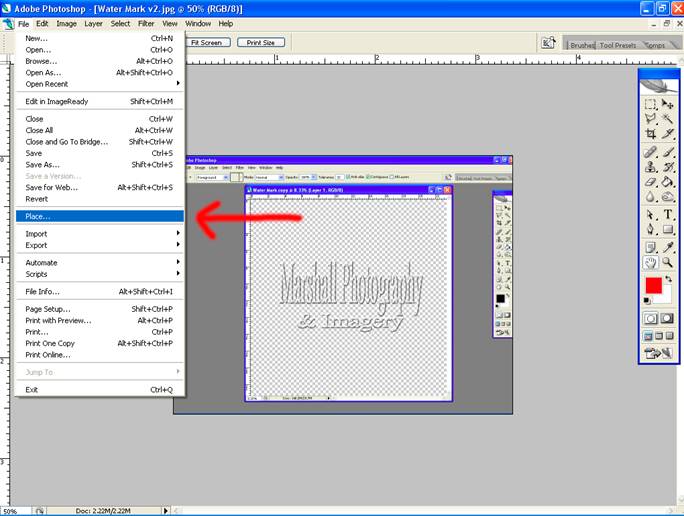Image resolution: width=684 pixels, height=516 pixels.
Task: Select the Blur tool
Action: click(x=650, y=197)
